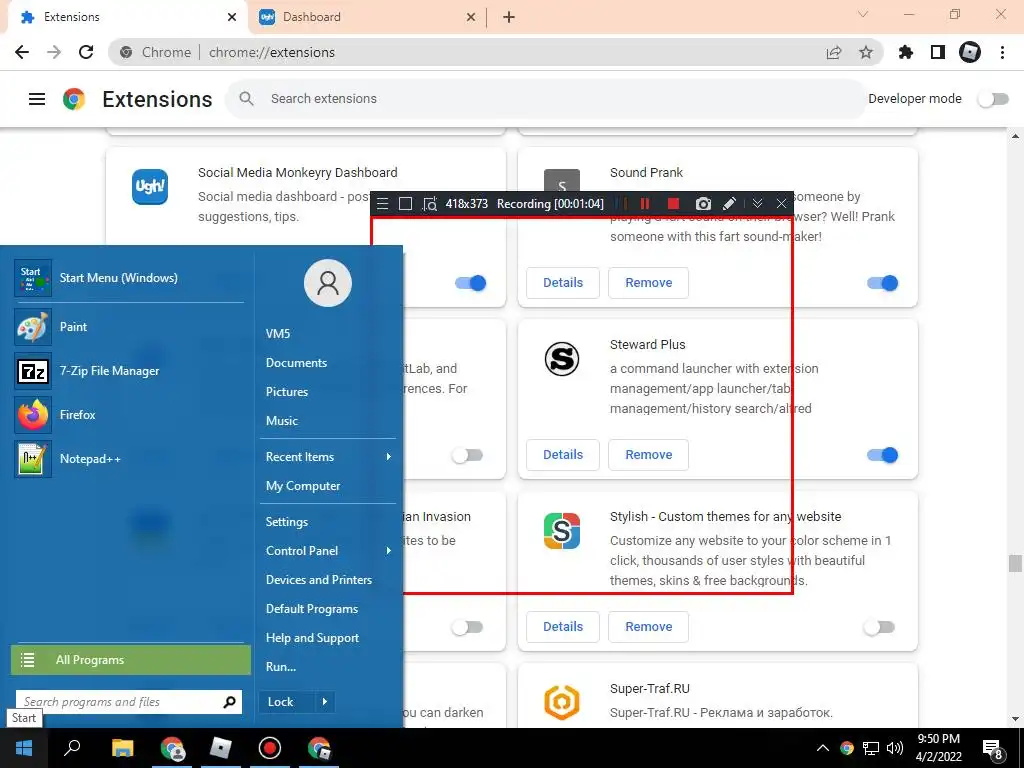
Task: Open Chrome three-dot menu
Action: pyautogui.click(x=1002, y=52)
